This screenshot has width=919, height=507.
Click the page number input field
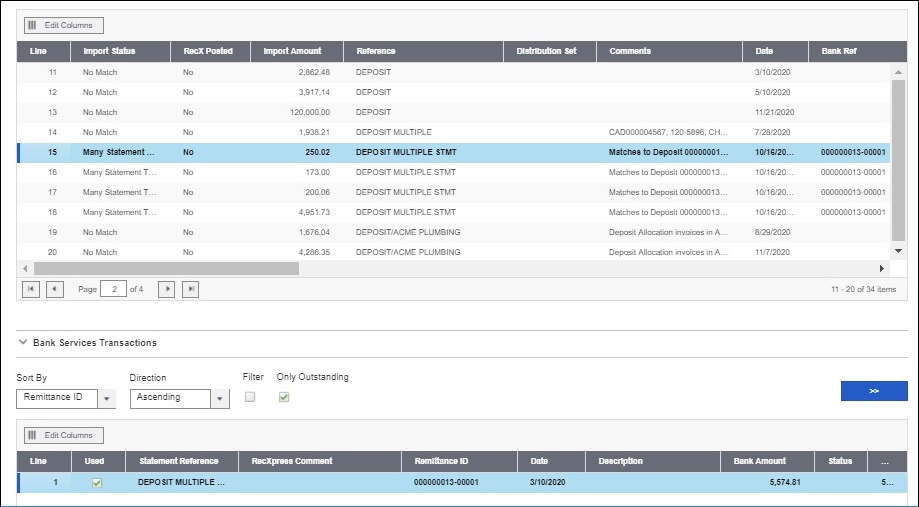(113, 289)
